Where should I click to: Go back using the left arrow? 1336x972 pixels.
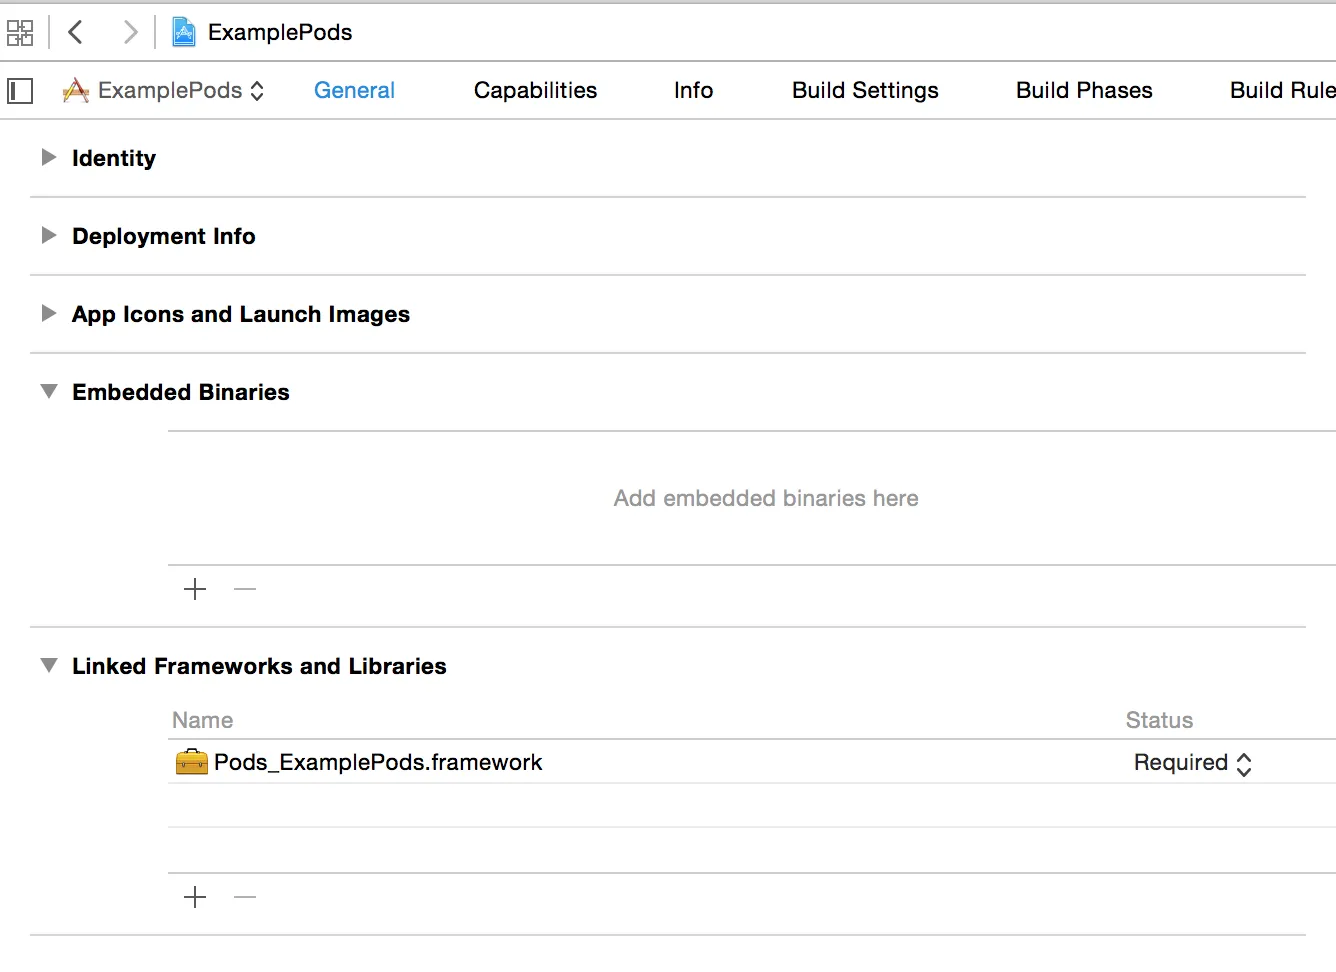(75, 33)
